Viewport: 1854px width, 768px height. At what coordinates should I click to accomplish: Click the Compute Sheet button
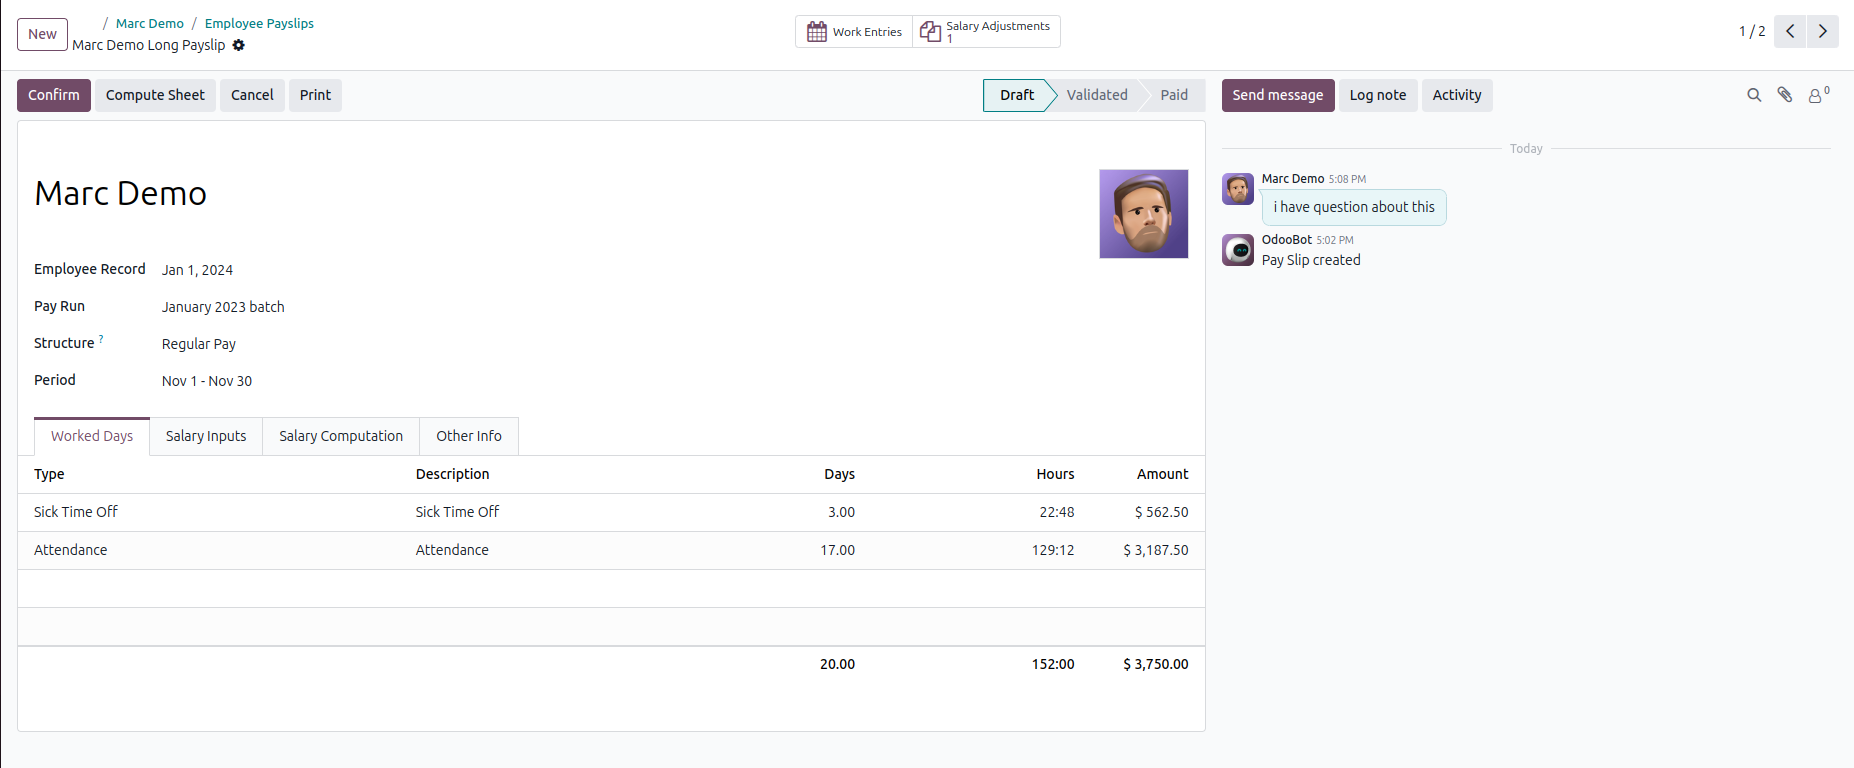pos(155,95)
